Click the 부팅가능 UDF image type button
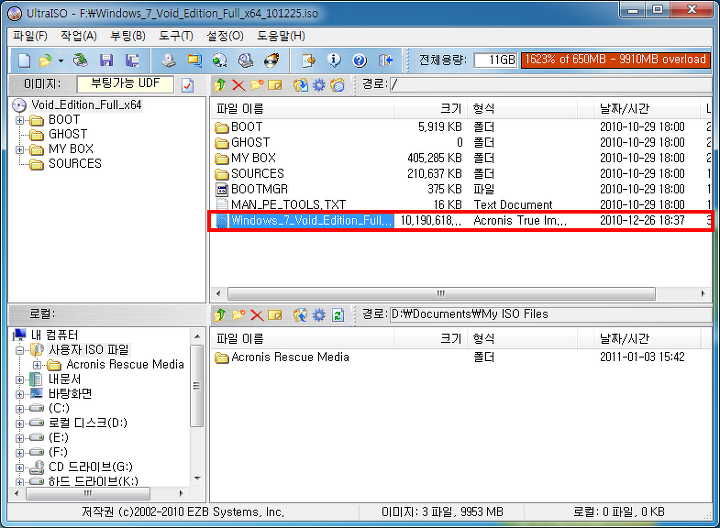Viewport: 720px width, 528px height. 125,84
